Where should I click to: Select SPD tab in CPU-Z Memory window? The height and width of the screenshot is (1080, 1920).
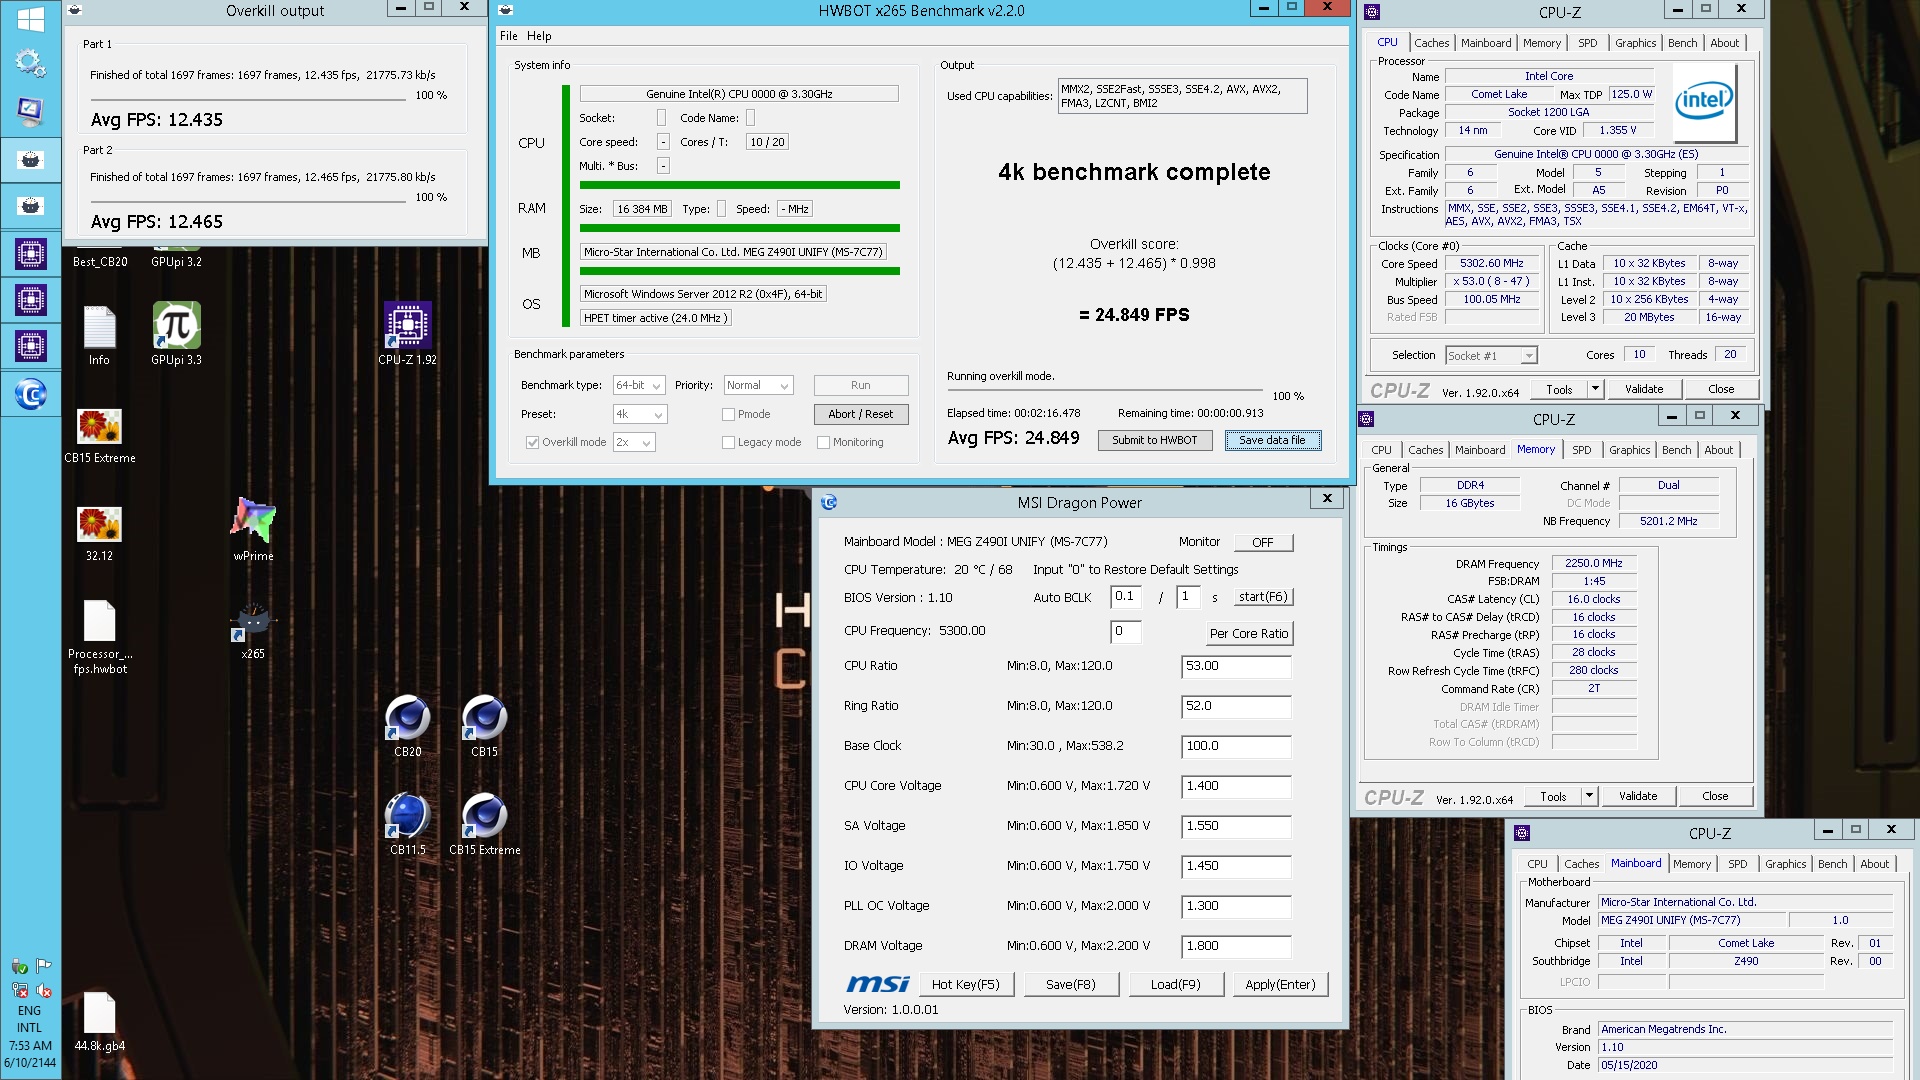tap(1581, 450)
